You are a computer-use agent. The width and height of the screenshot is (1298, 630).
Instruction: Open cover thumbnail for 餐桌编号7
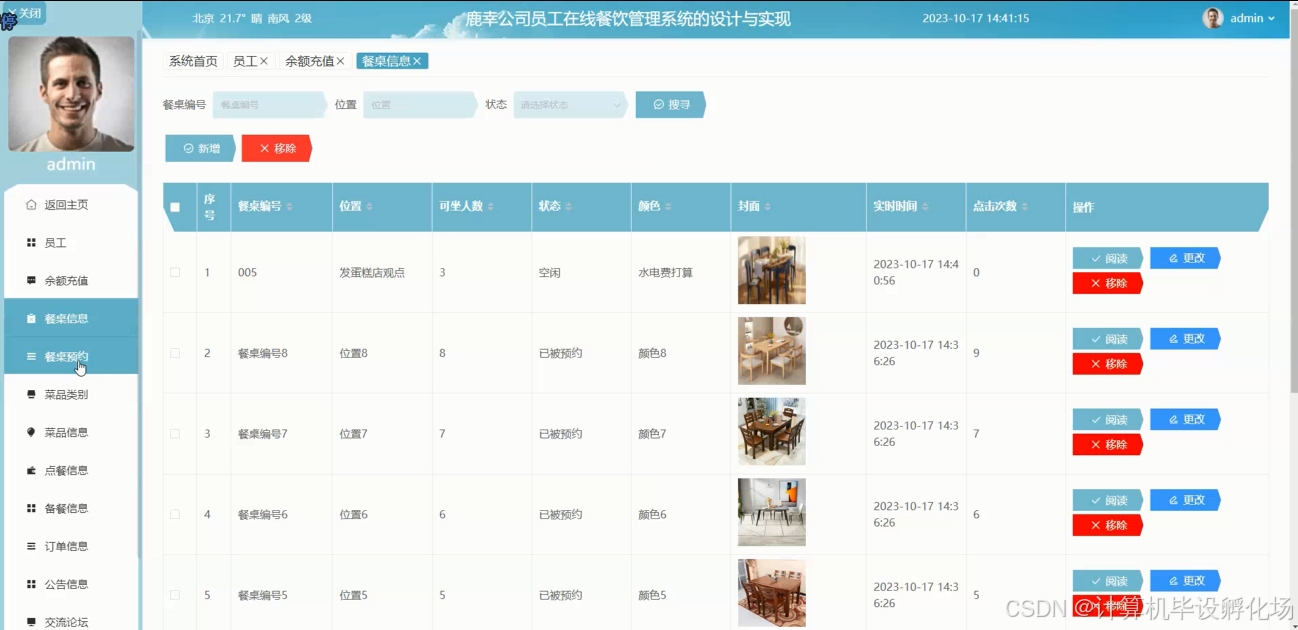772,431
